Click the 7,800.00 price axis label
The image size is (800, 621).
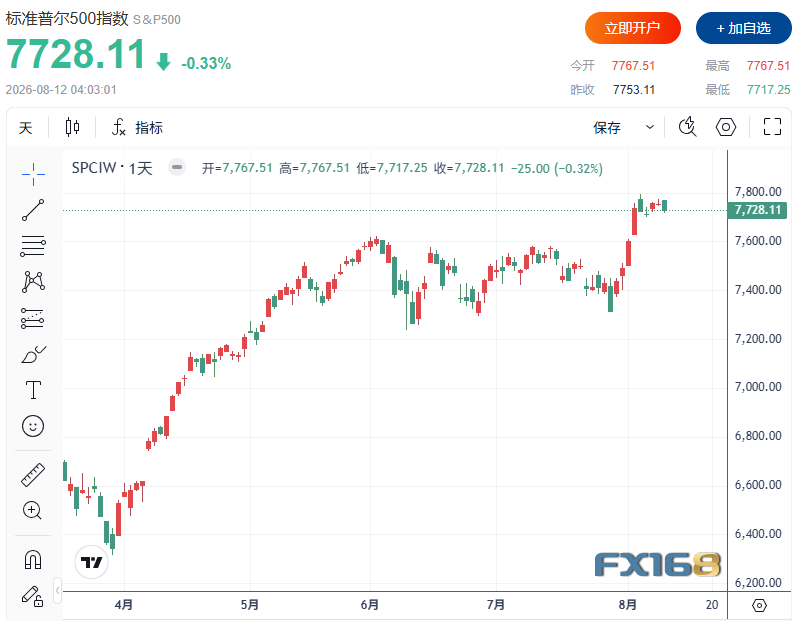point(758,192)
